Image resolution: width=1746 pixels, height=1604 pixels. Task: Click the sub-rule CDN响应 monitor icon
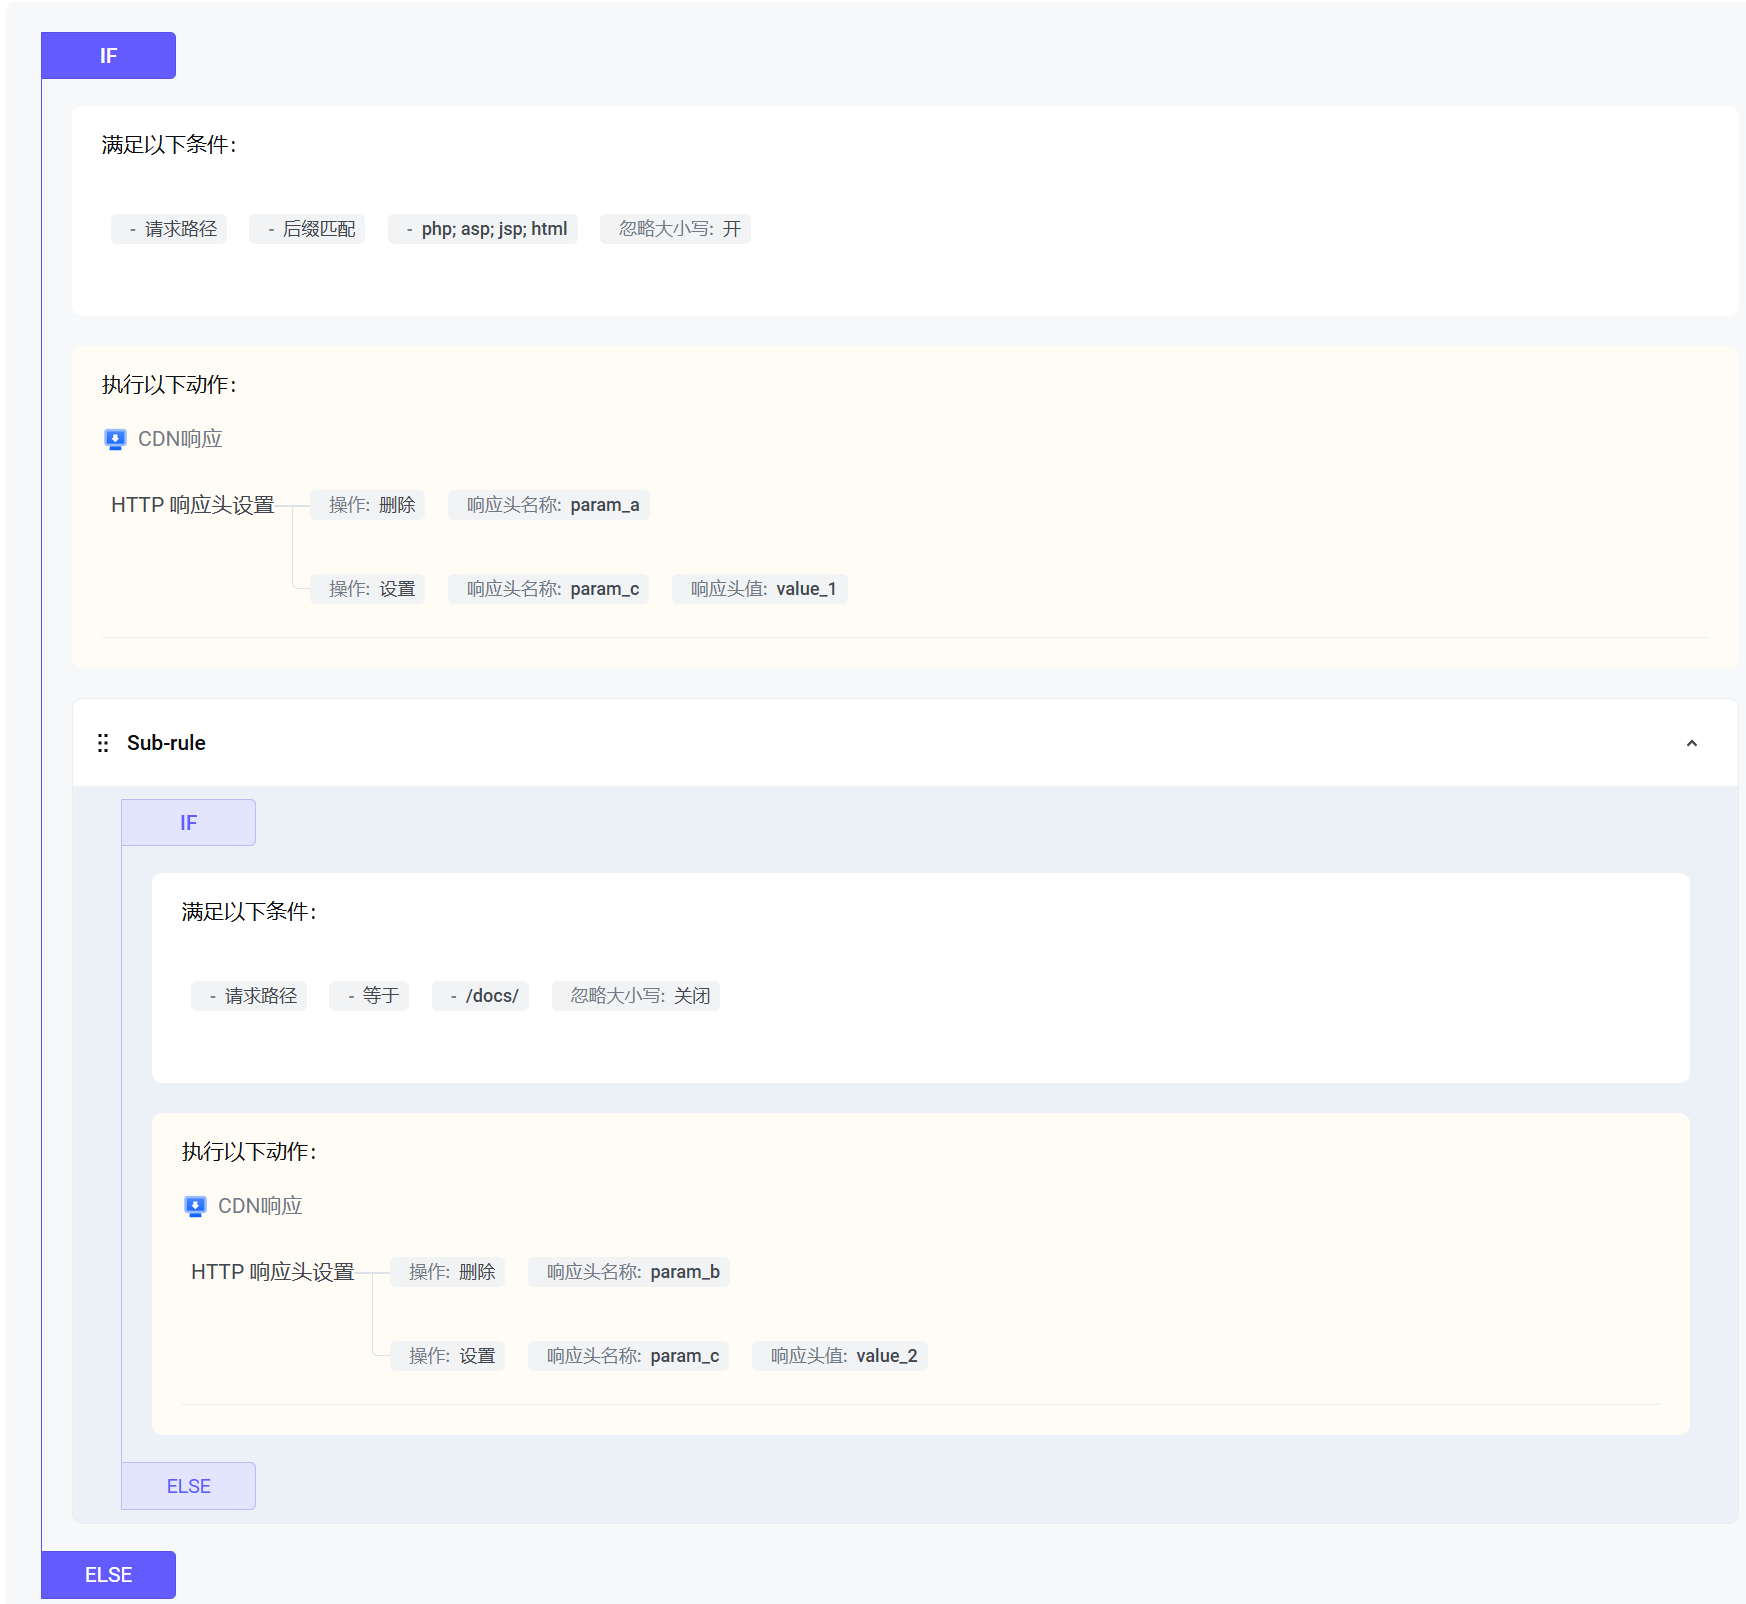pyautogui.click(x=195, y=1207)
